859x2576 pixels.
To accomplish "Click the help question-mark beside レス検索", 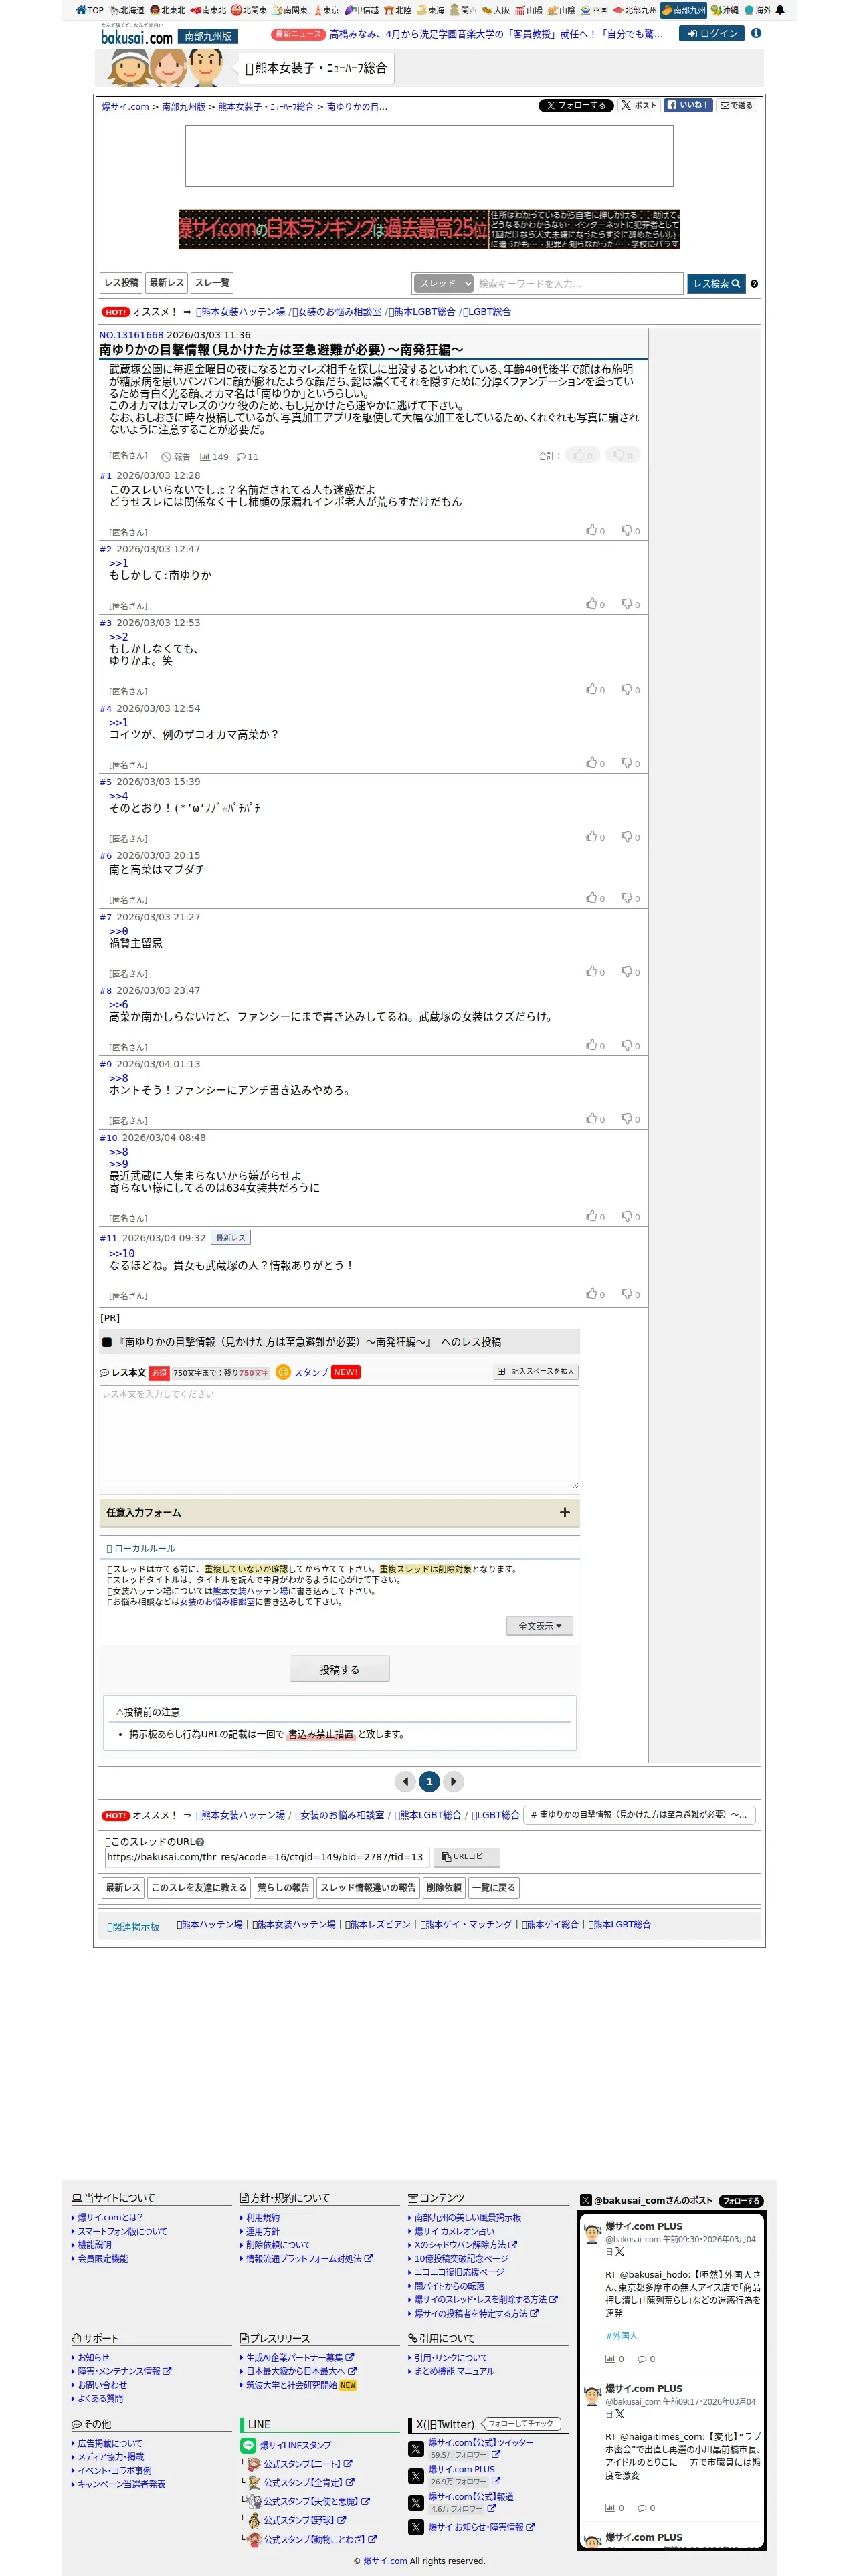I will 754,284.
